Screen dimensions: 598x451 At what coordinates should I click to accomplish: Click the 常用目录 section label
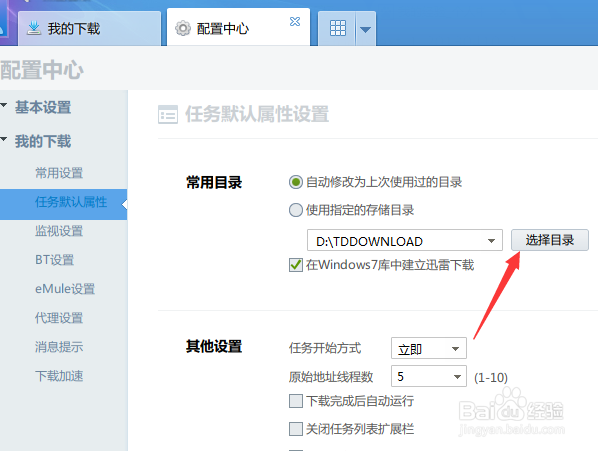coord(214,183)
